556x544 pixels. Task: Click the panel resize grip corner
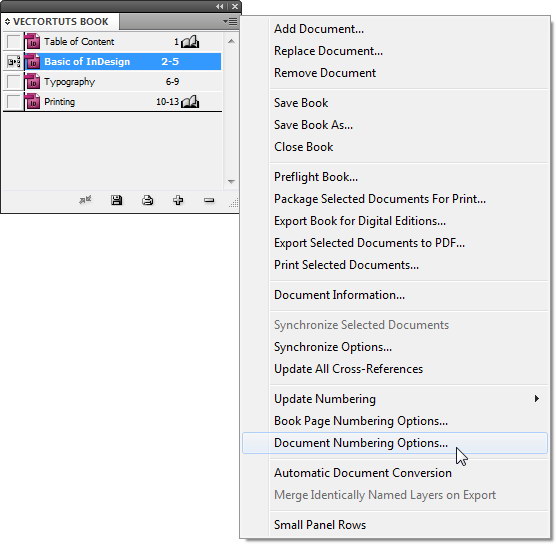(x=234, y=202)
